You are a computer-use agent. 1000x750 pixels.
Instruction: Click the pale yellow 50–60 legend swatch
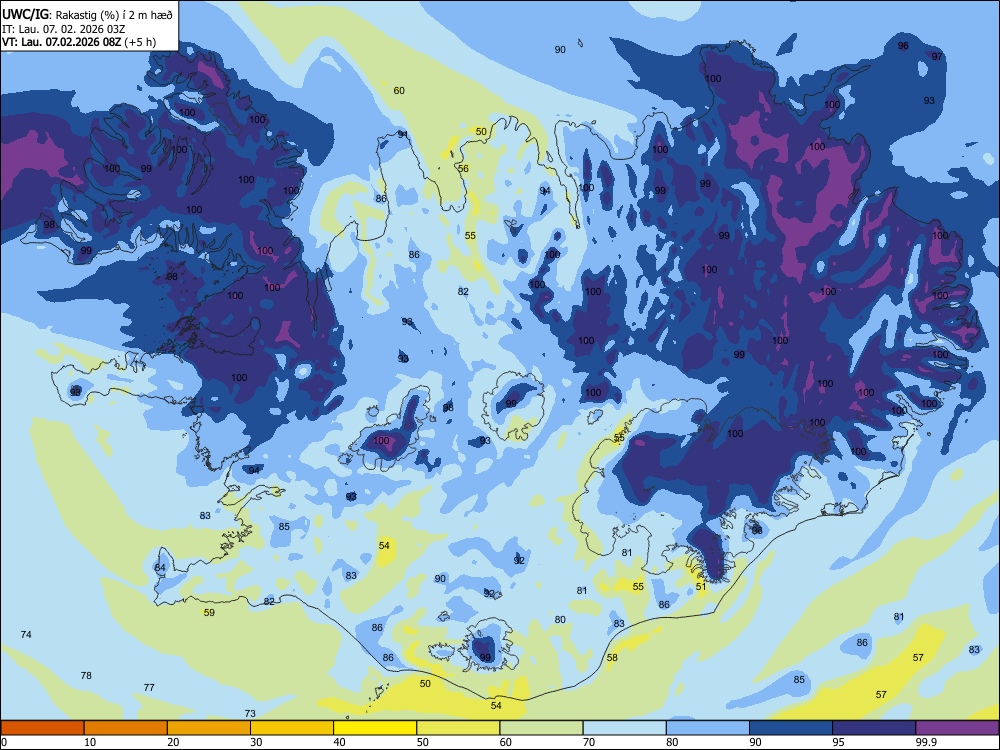tap(458, 728)
